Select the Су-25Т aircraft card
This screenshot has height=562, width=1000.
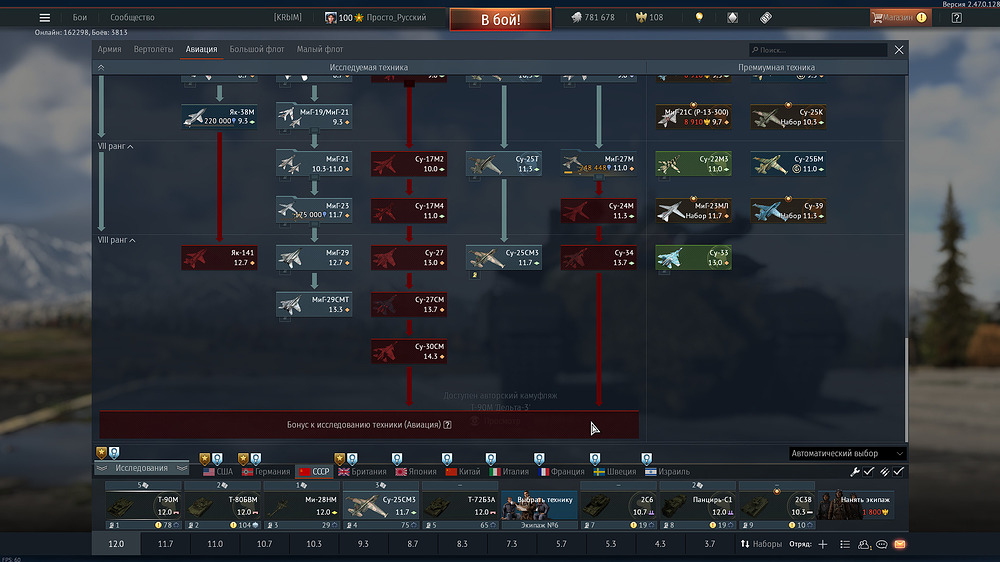tap(504, 164)
